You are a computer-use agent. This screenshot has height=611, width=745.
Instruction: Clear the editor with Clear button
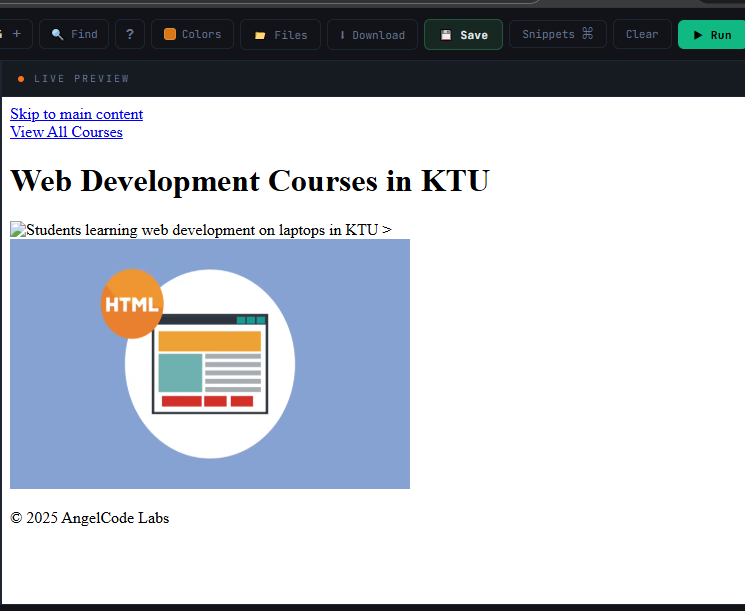642,34
